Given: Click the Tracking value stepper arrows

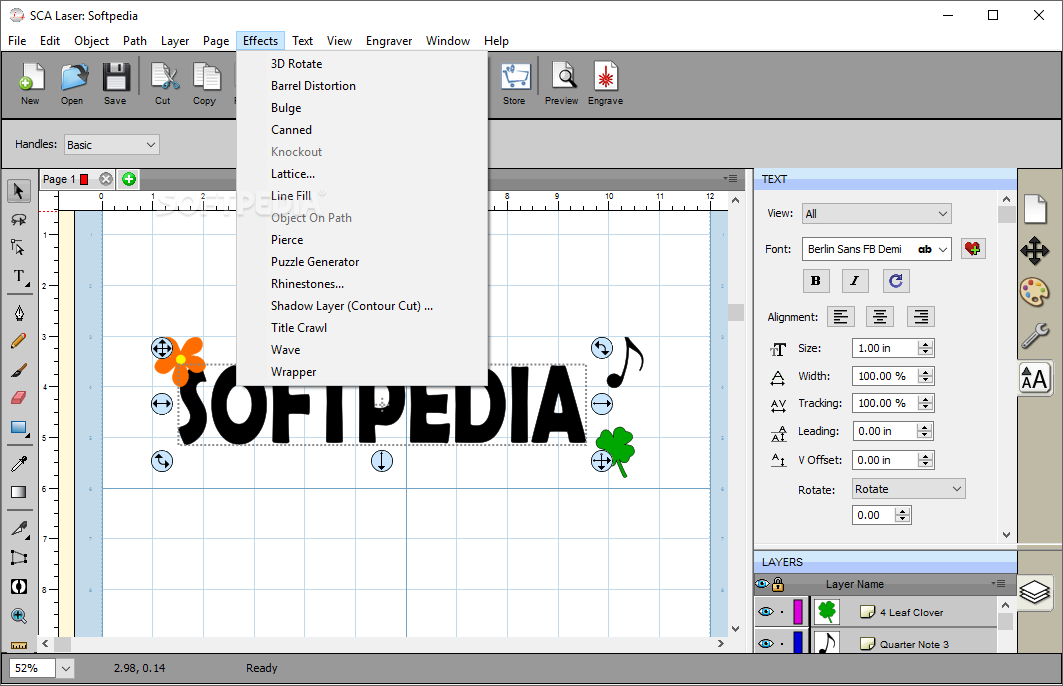Looking at the screenshot, I should coord(926,403).
